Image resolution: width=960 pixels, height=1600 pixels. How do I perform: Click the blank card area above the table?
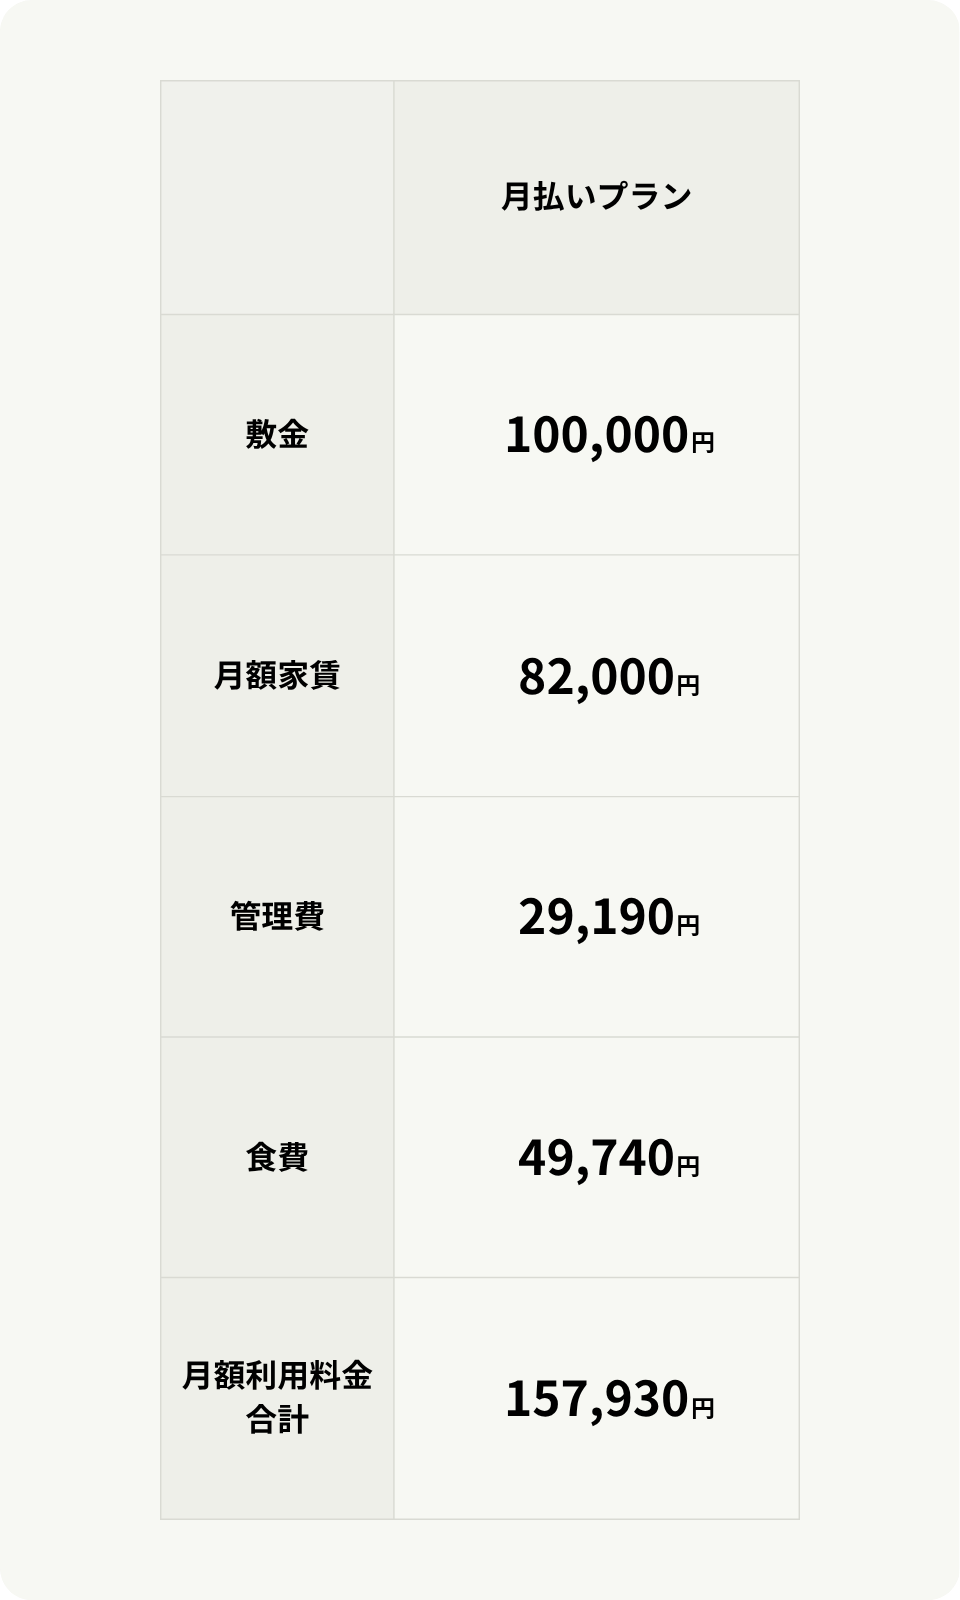coord(480,40)
